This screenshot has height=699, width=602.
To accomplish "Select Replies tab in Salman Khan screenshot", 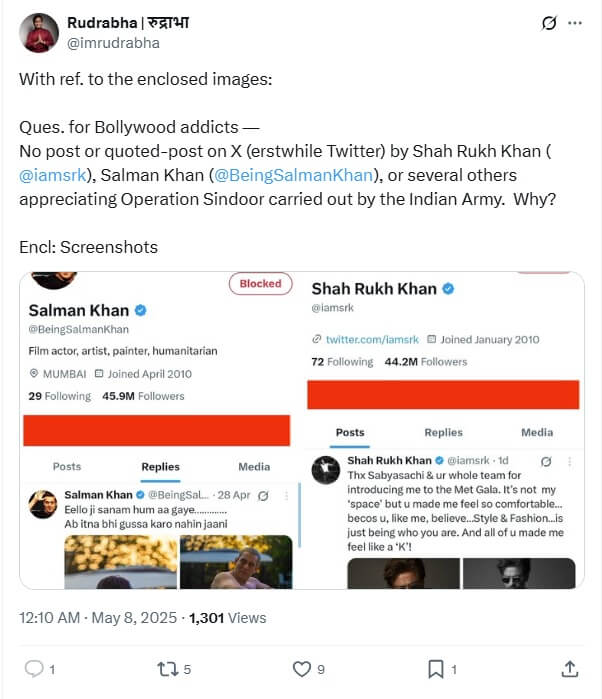I will point(160,466).
